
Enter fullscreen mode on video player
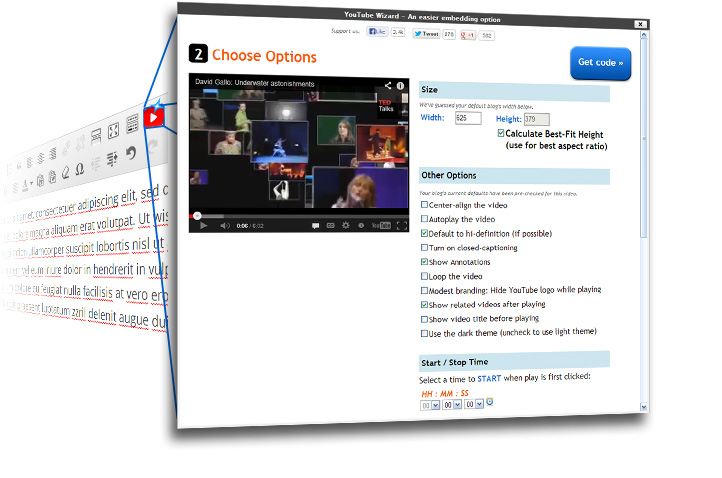coord(402,226)
